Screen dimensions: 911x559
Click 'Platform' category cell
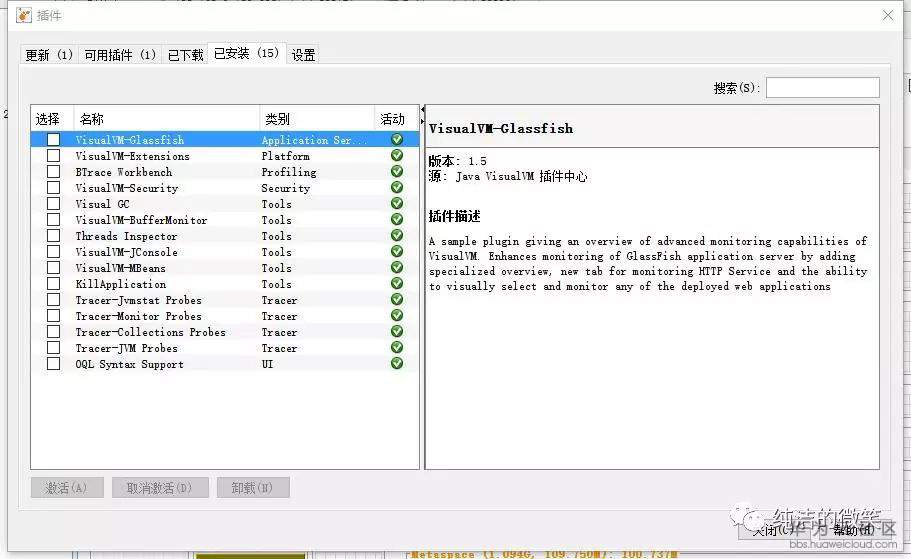click(x=285, y=156)
